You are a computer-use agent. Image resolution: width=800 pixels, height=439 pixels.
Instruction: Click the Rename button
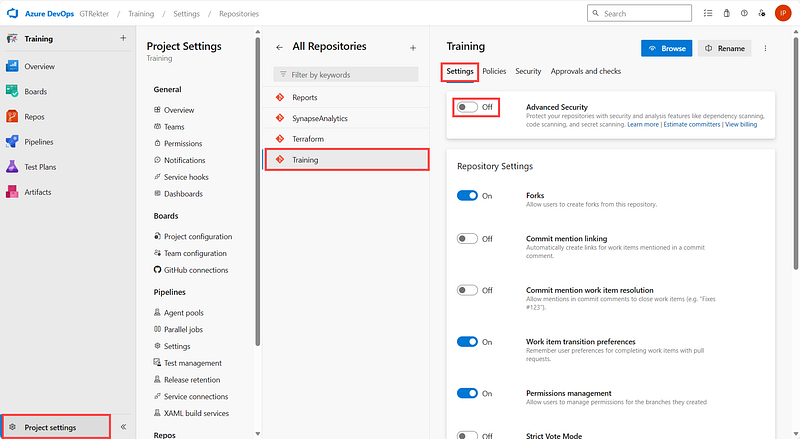coord(724,48)
